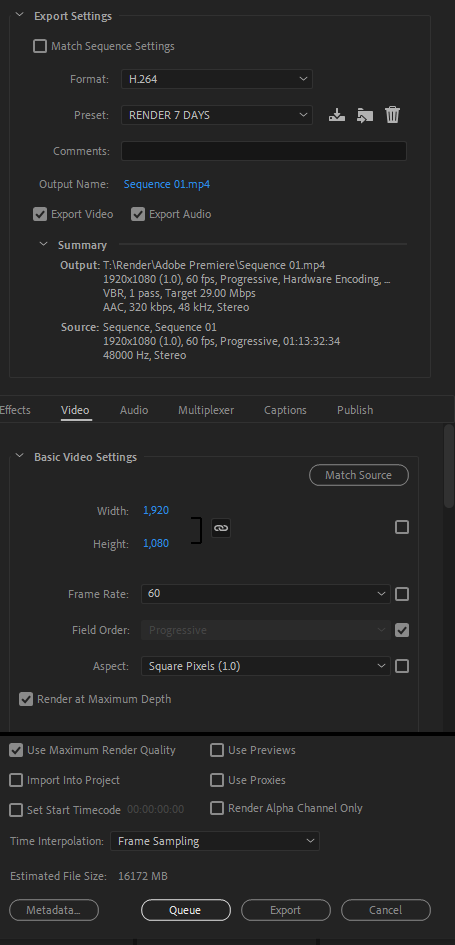Untick the match-source checkbox beside Field Order

[x=402, y=630]
